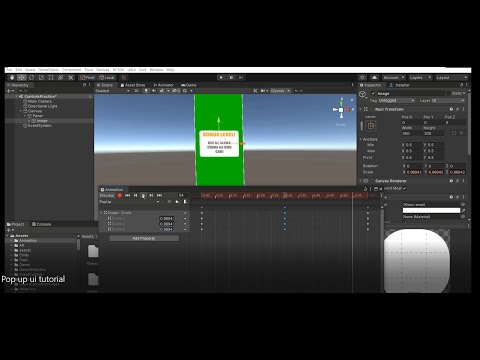Toggle the Static checkbox in Inspector
This screenshot has height=360, width=480.
pos(449,94)
